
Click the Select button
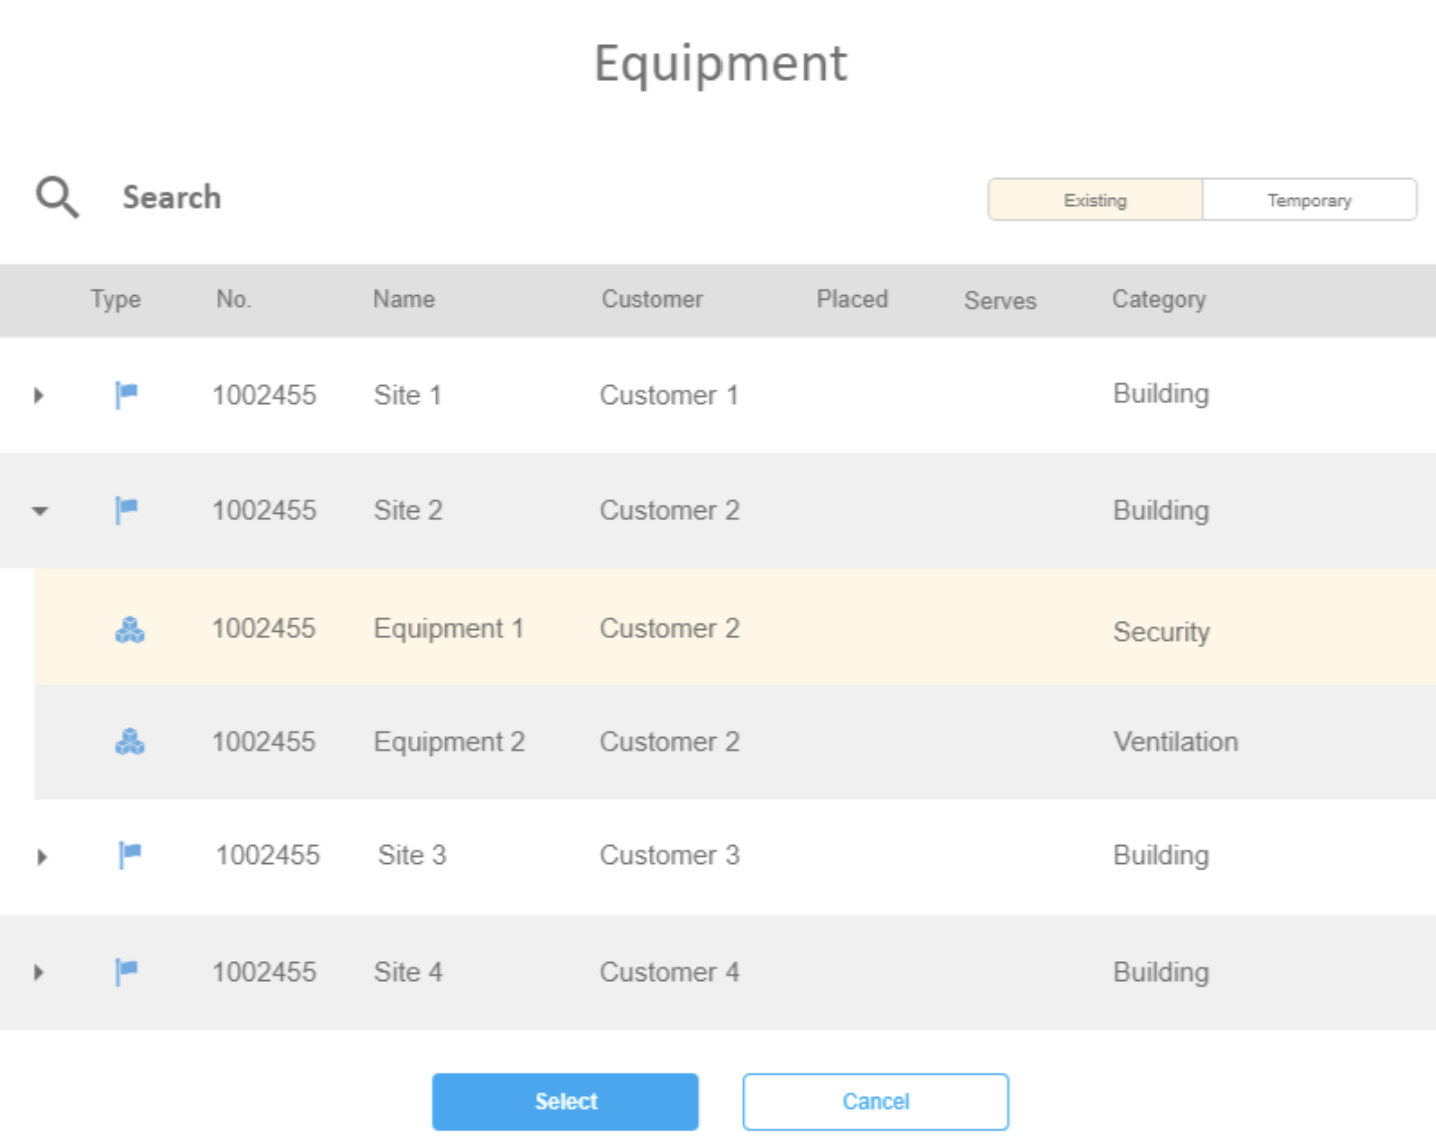565,1101
